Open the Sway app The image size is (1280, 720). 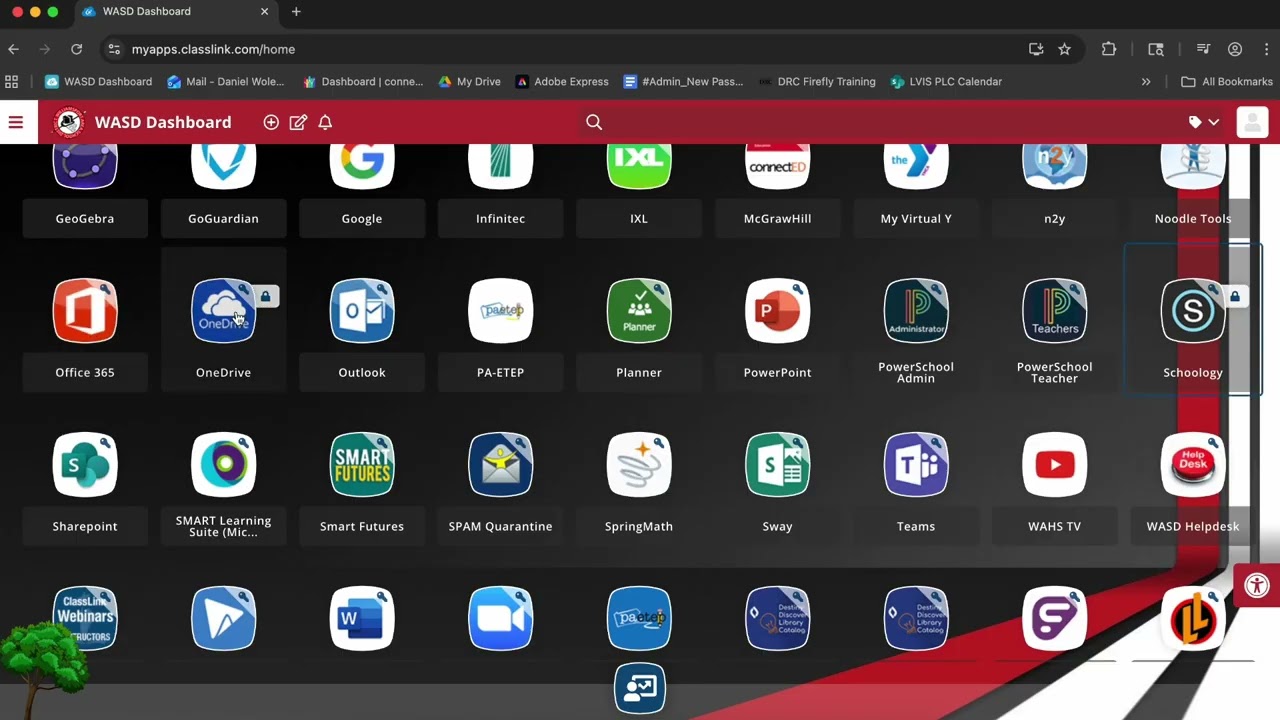point(777,465)
